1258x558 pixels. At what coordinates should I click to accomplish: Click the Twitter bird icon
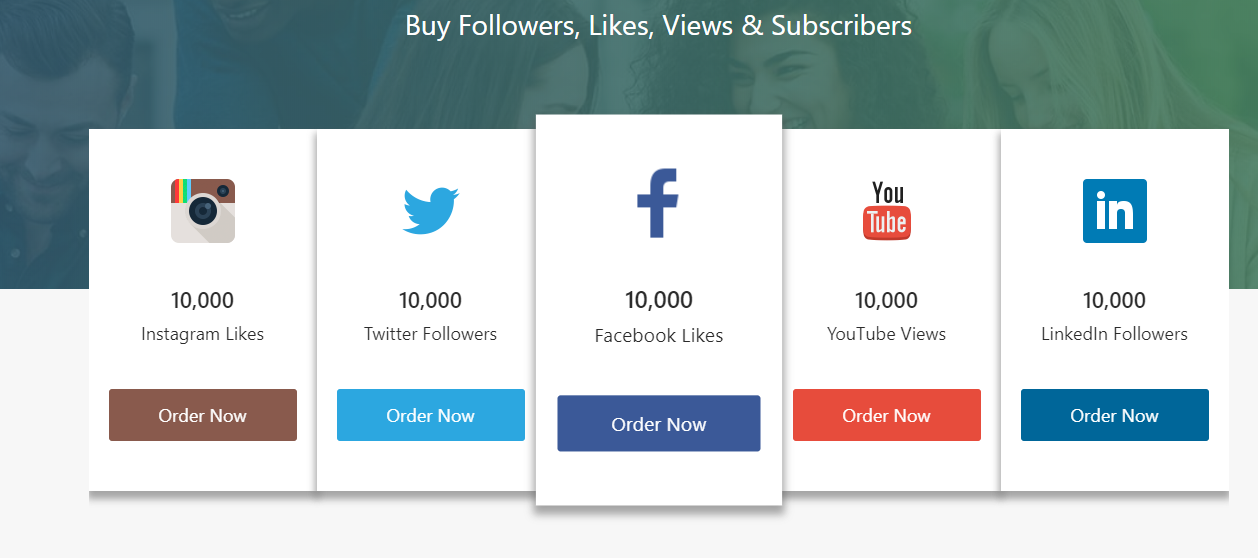point(431,210)
